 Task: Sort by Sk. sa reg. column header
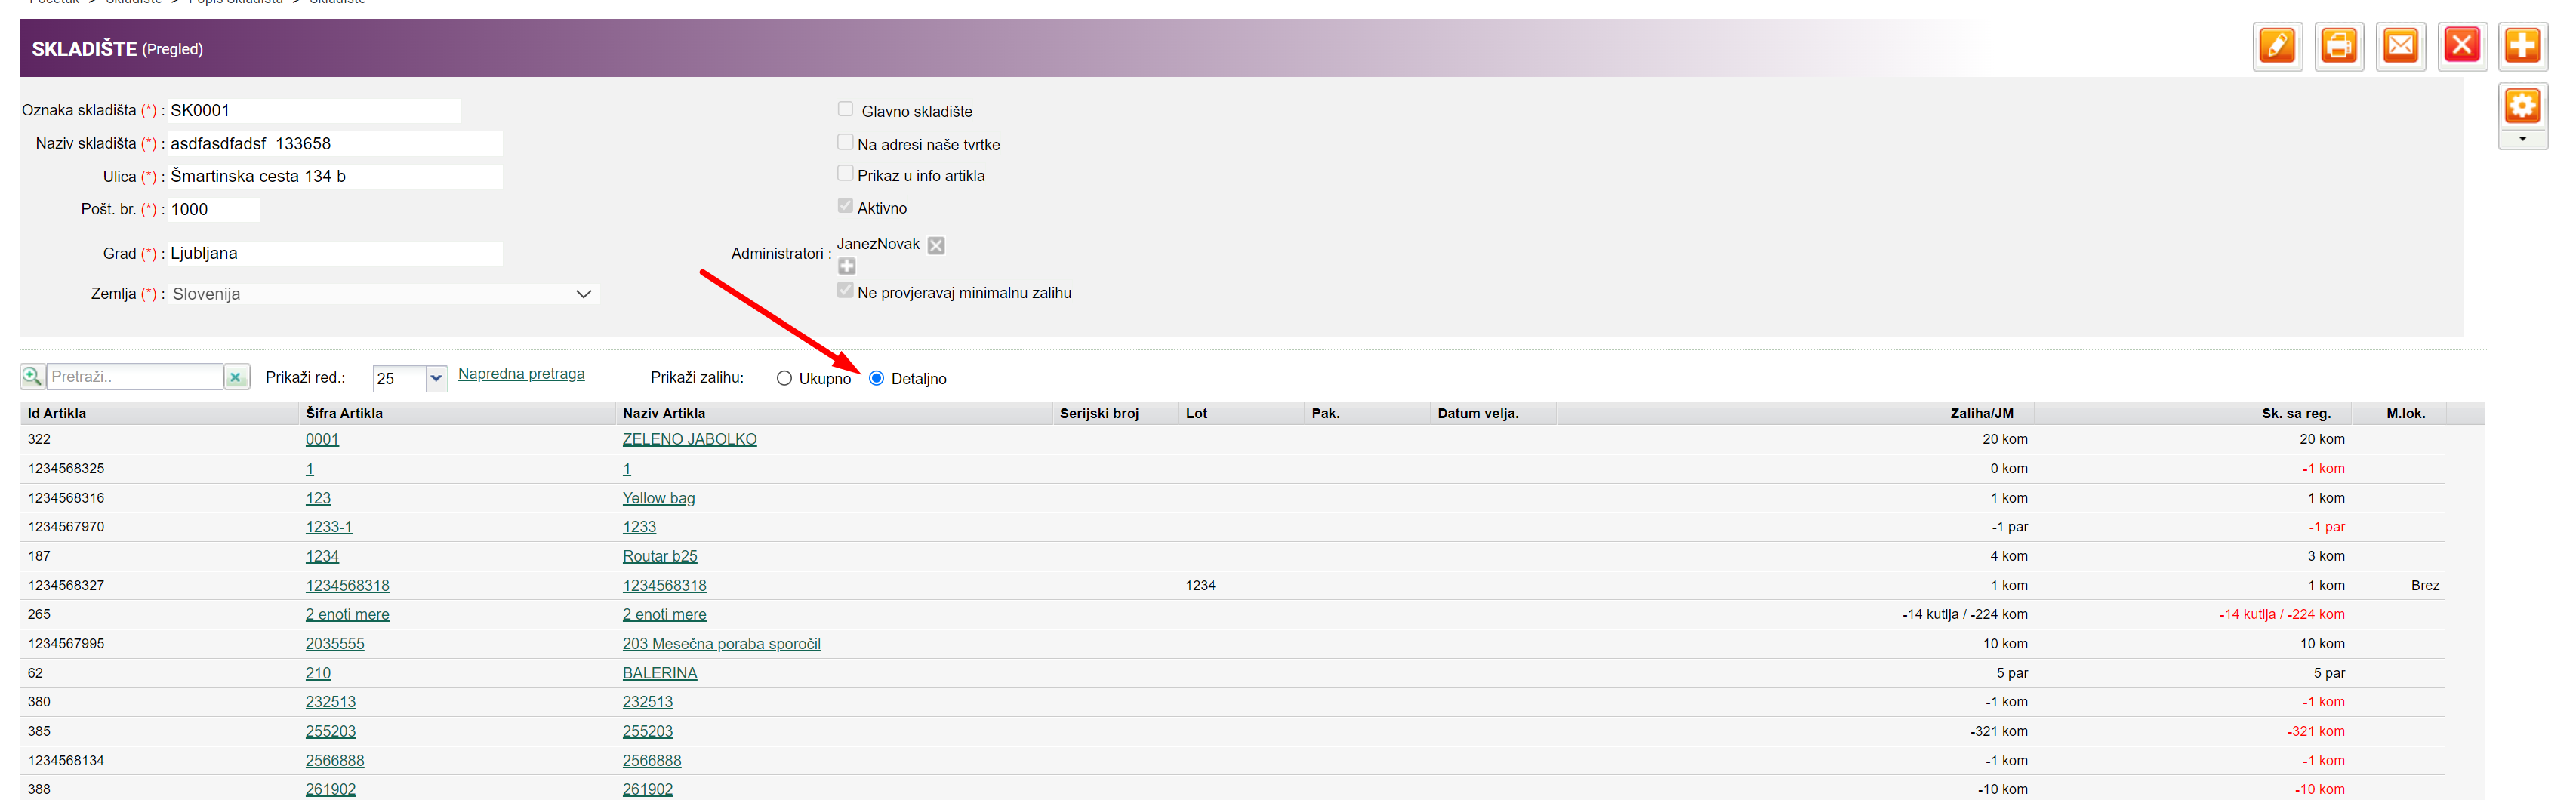tap(2296, 413)
